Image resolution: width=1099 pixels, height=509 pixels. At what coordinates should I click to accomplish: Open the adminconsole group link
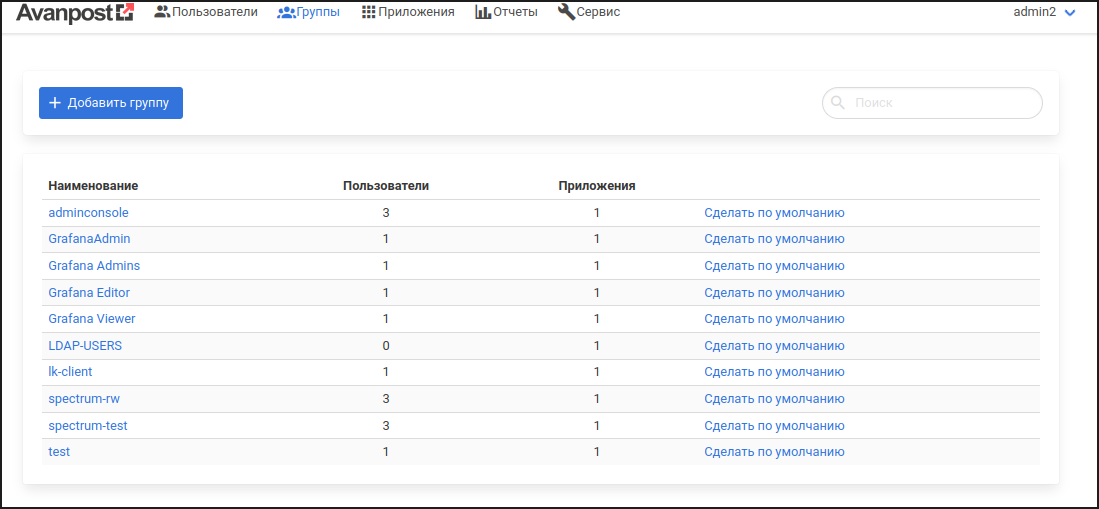[88, 213]
